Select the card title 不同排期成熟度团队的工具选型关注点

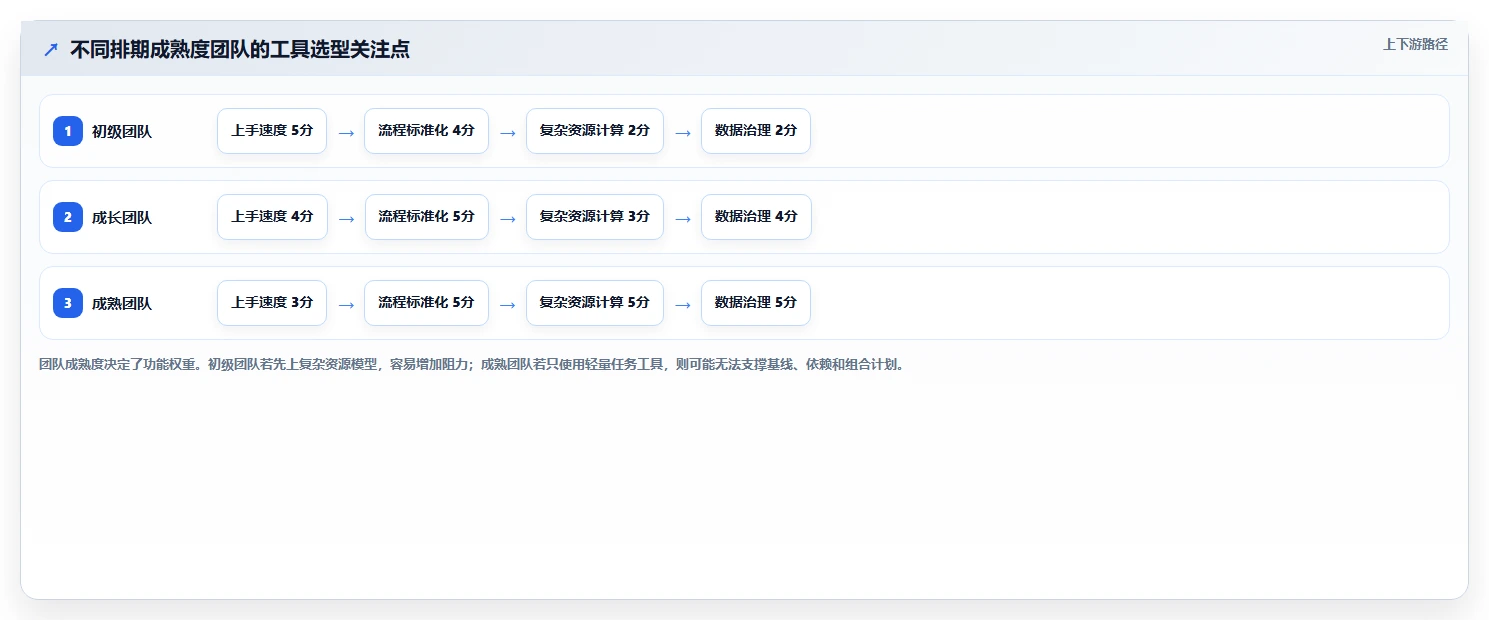click(x=240, y=49)
